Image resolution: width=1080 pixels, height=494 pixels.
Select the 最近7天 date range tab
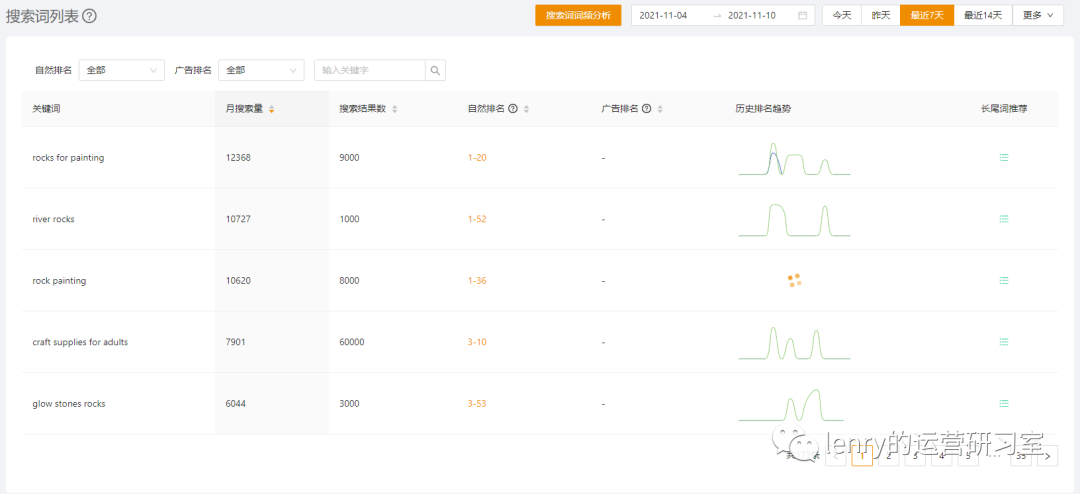(x=927, y=15)
